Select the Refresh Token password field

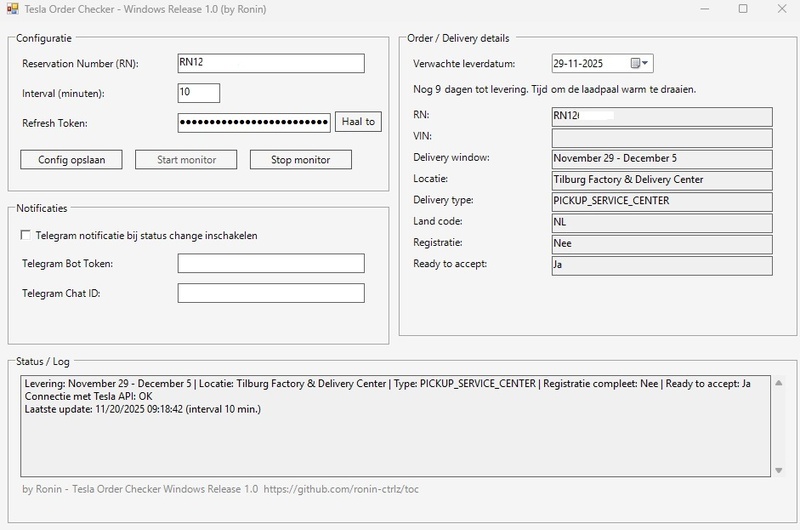tap(254, 122)
